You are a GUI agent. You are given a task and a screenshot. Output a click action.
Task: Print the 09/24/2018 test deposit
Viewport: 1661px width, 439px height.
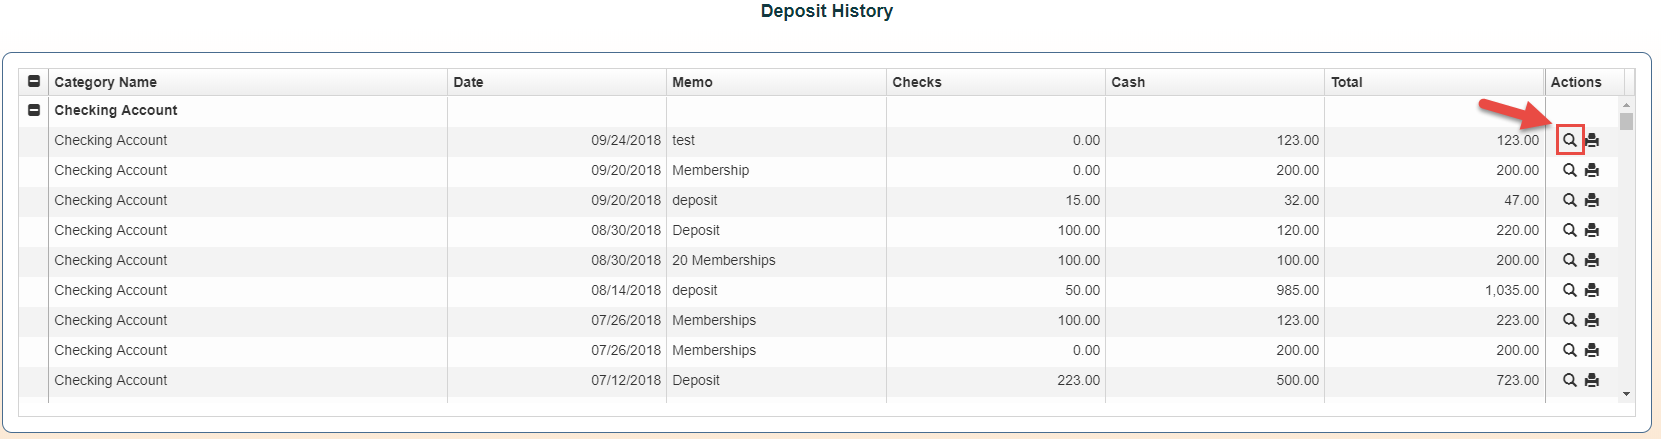tap(1592, 140)
